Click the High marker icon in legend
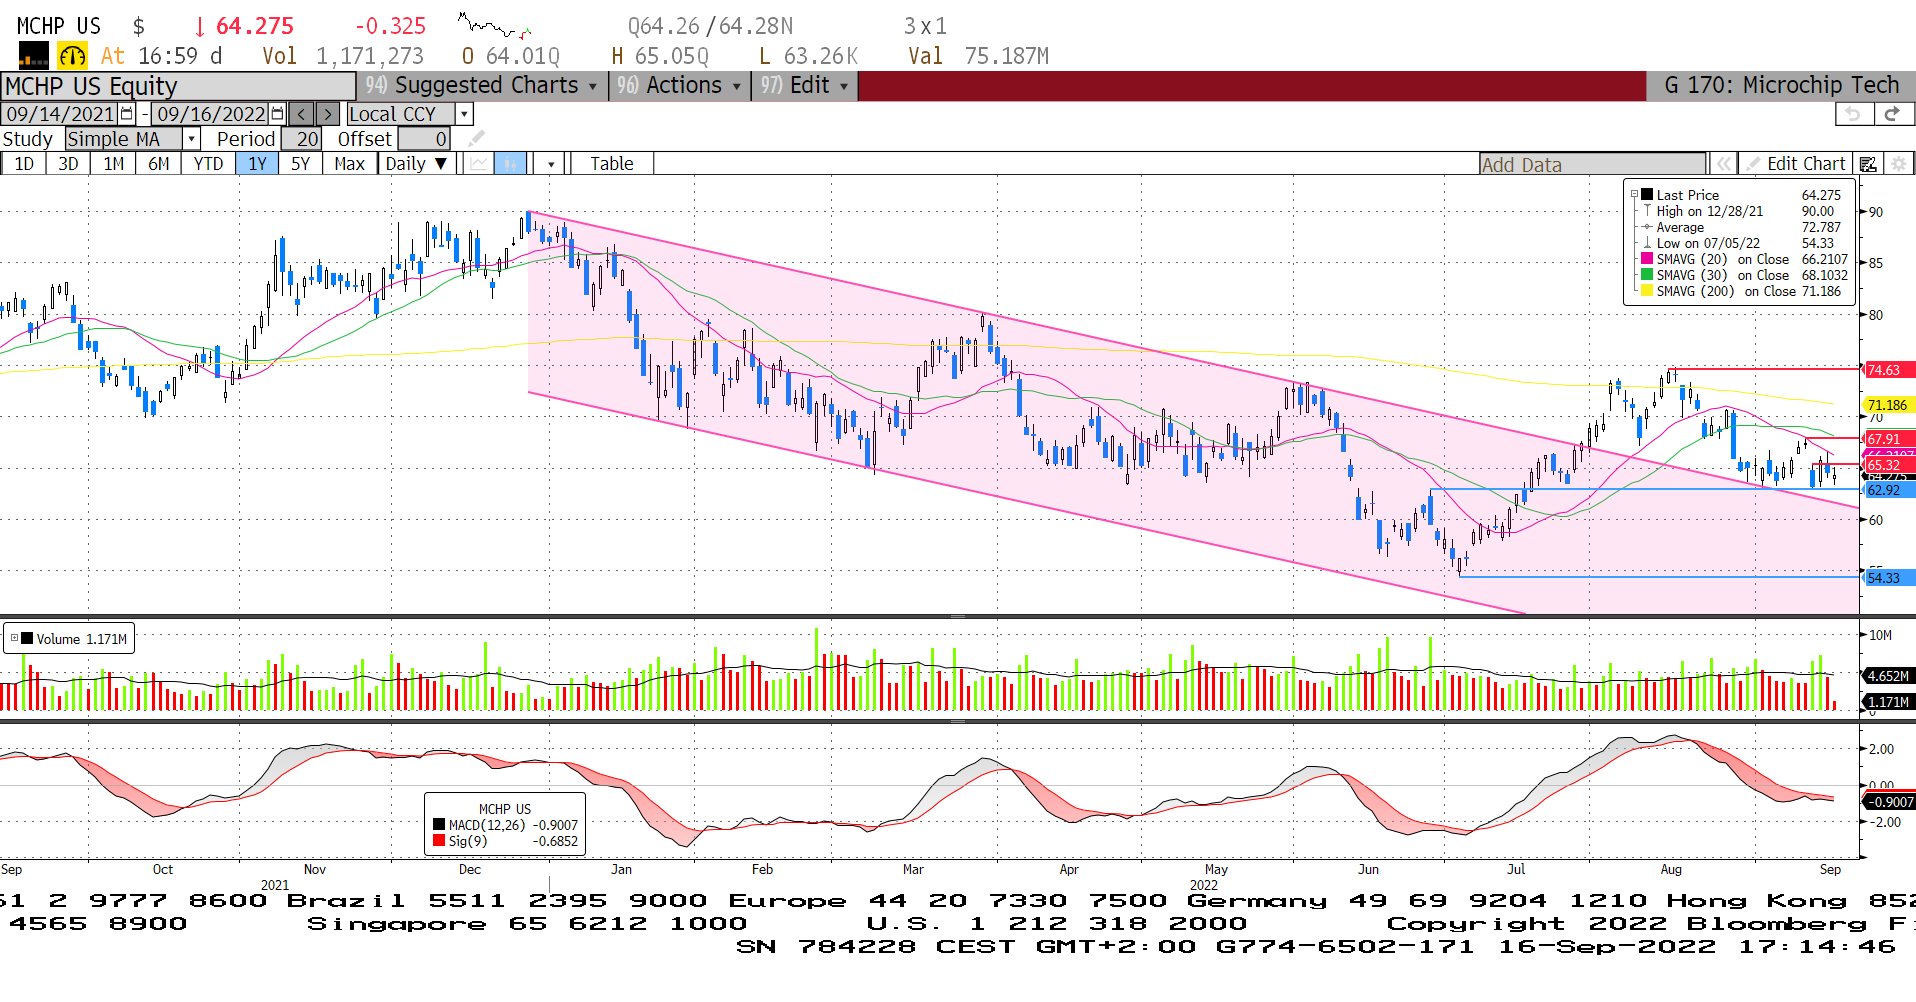Viewport: 1916px width, 1002px height. coord(1647,211)
